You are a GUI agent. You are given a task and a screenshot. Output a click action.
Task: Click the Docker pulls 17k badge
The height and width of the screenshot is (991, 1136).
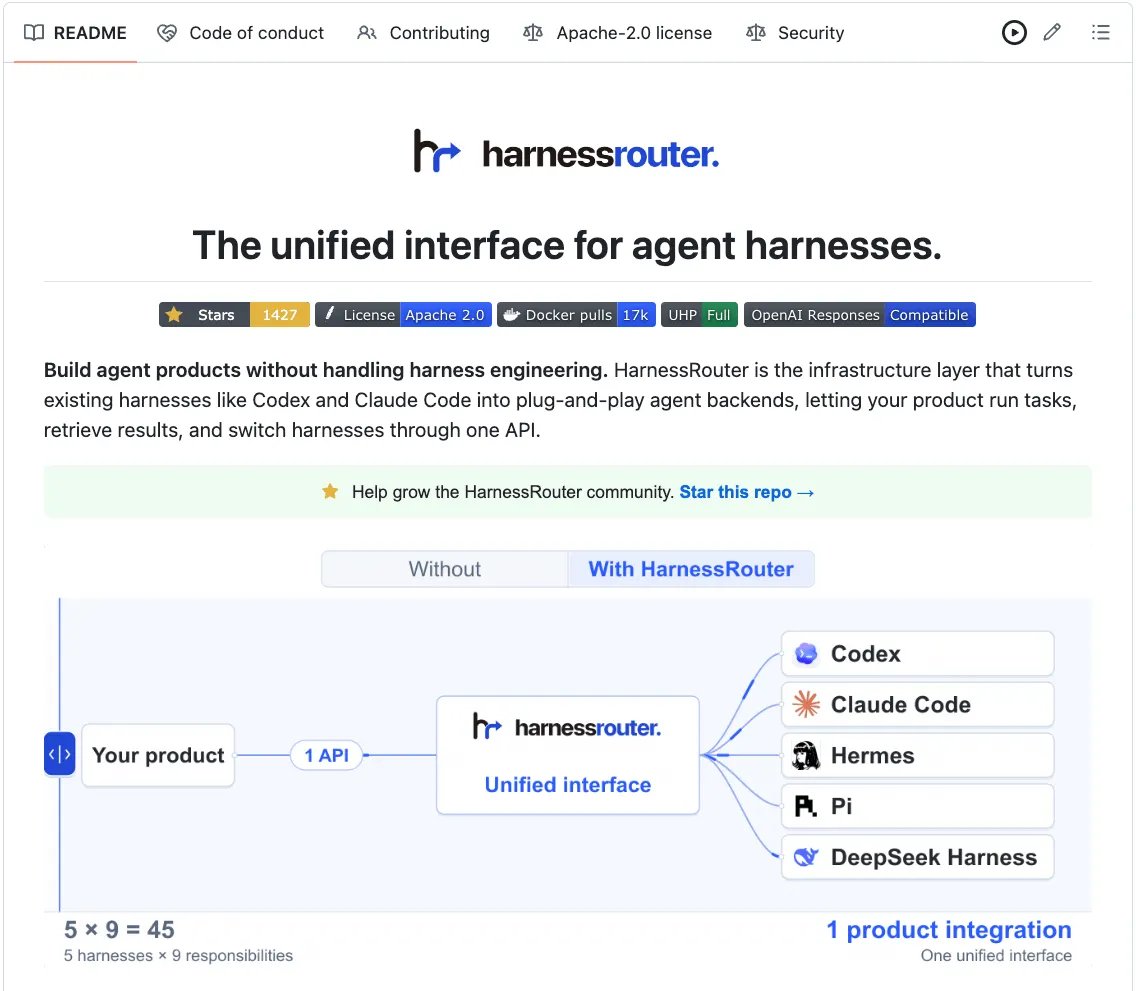click(x=577, y=315)
